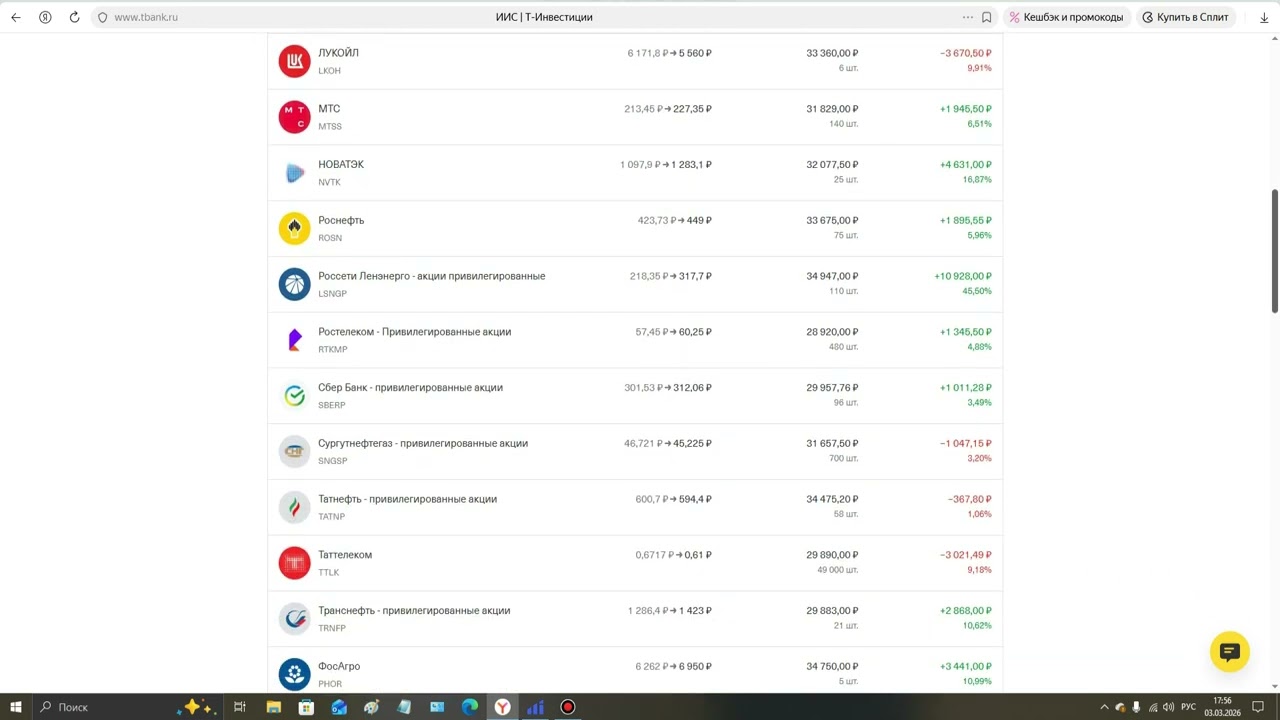Open Task View on taskbar
Screen dimensions: 1280x720
[240, 707]
